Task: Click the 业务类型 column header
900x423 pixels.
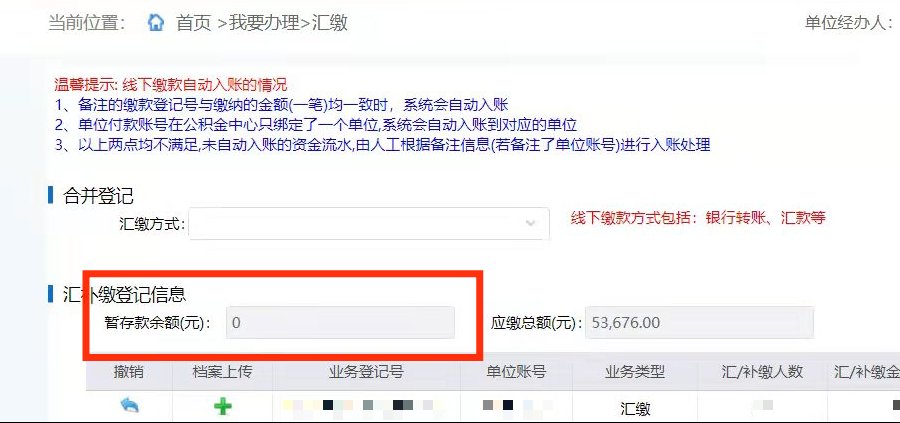Action: click(635, 372)
